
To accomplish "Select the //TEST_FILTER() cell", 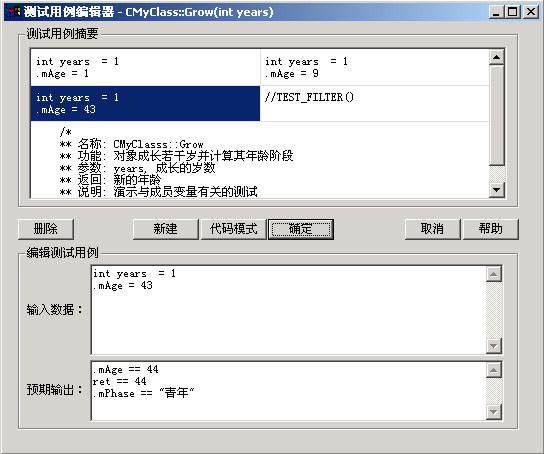I will pyautogui.click(x=375, y=104).
